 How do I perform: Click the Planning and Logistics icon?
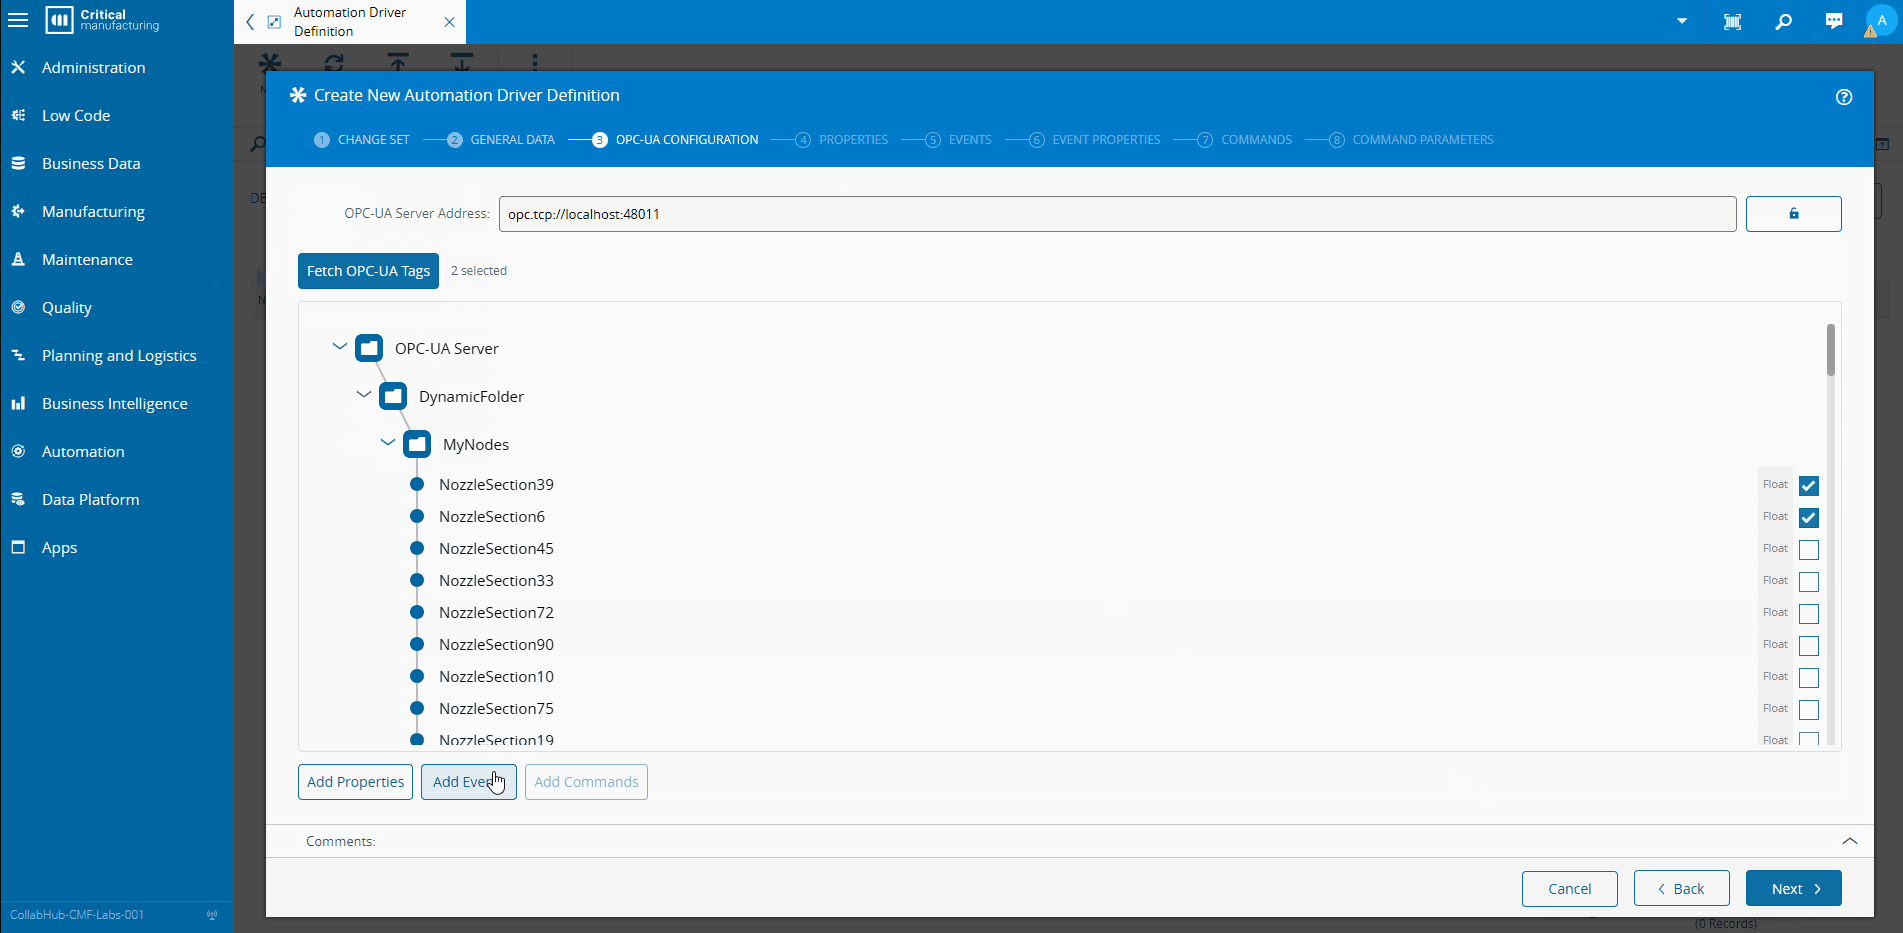click(x=18, y=355)
